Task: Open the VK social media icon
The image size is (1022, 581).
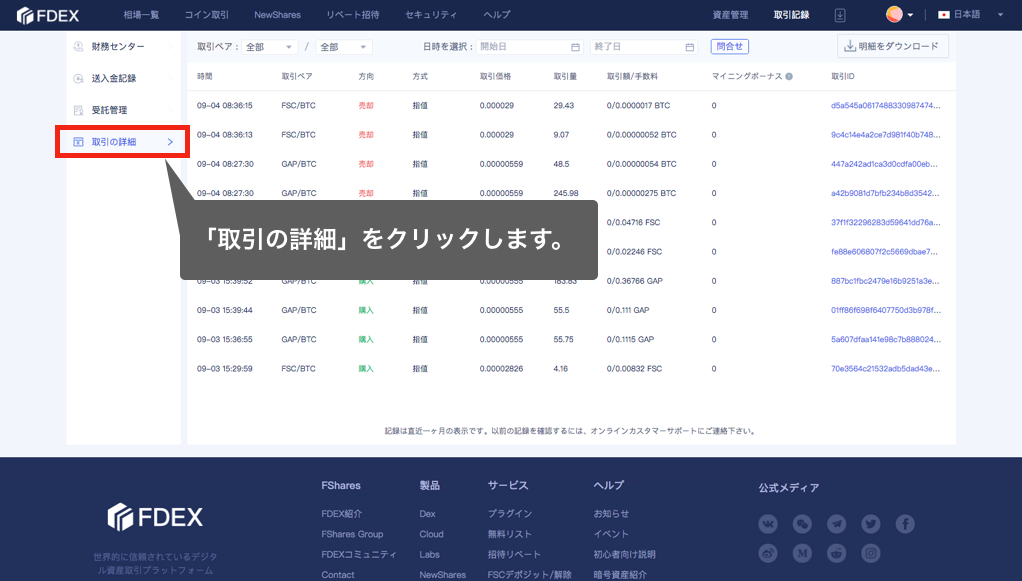Action: click(768, 524)
